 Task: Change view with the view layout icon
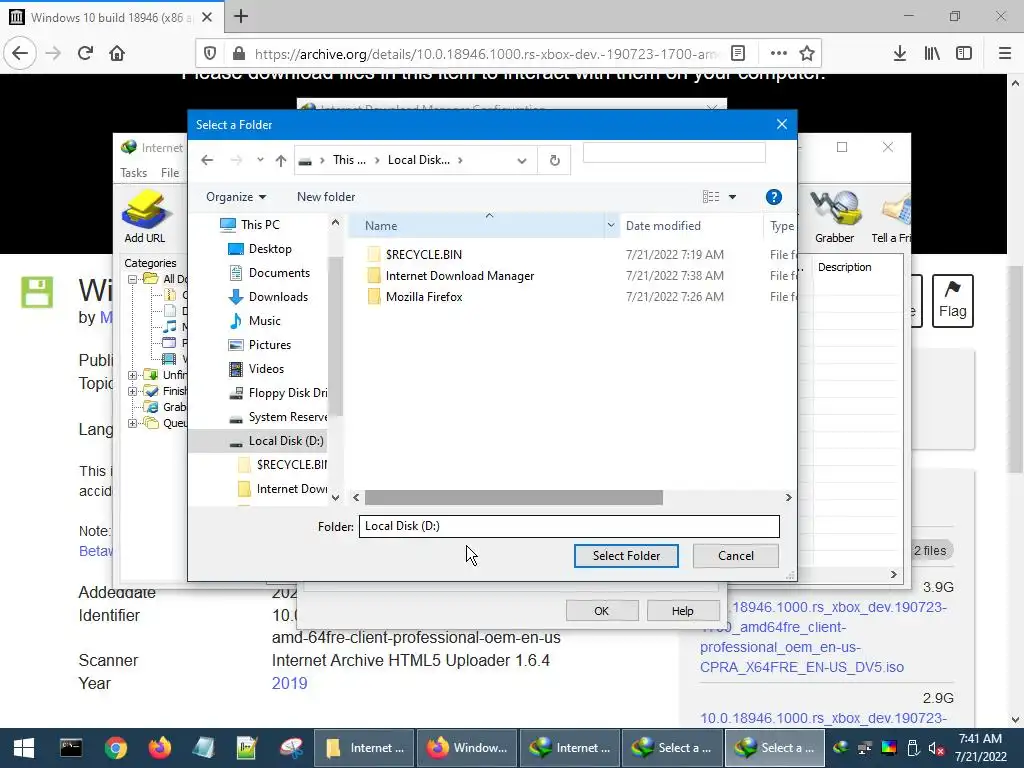coord(711,197)
